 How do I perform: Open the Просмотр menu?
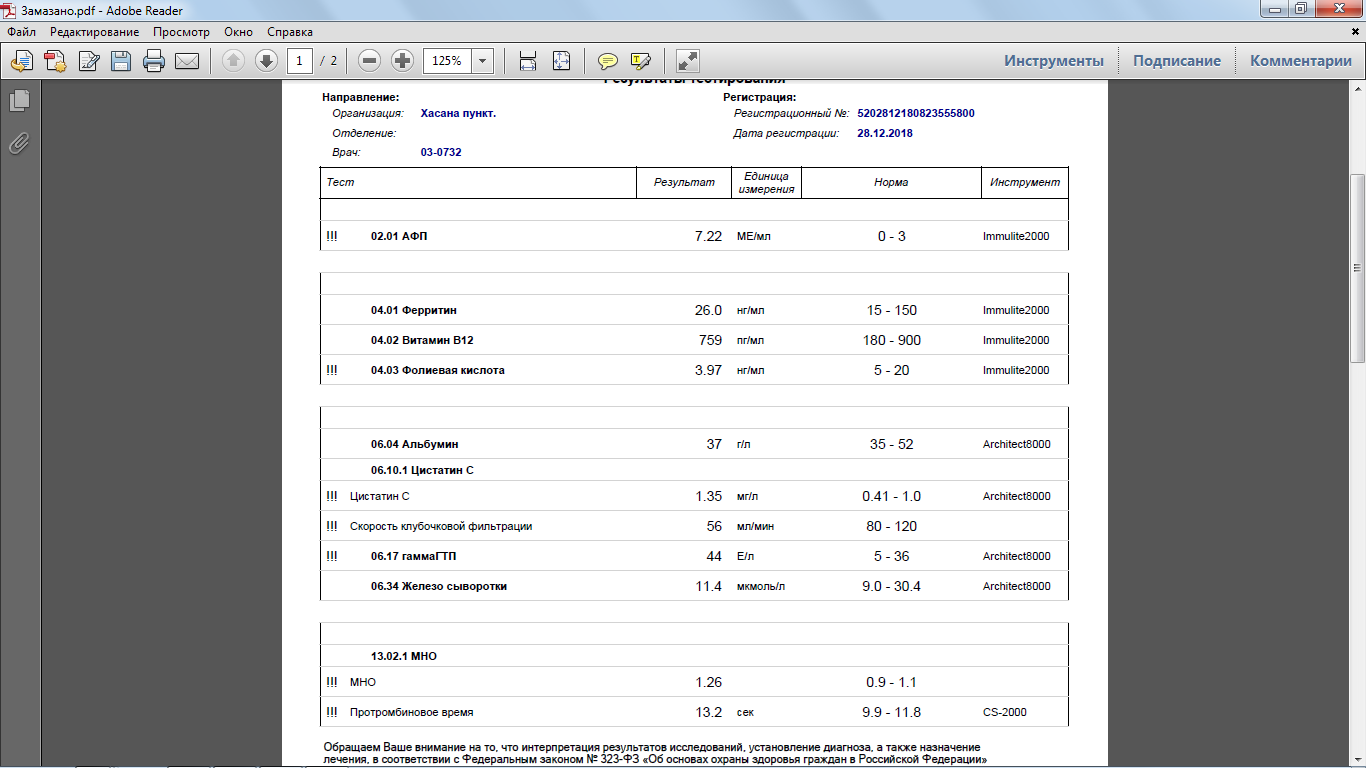[x=181, y=32]
